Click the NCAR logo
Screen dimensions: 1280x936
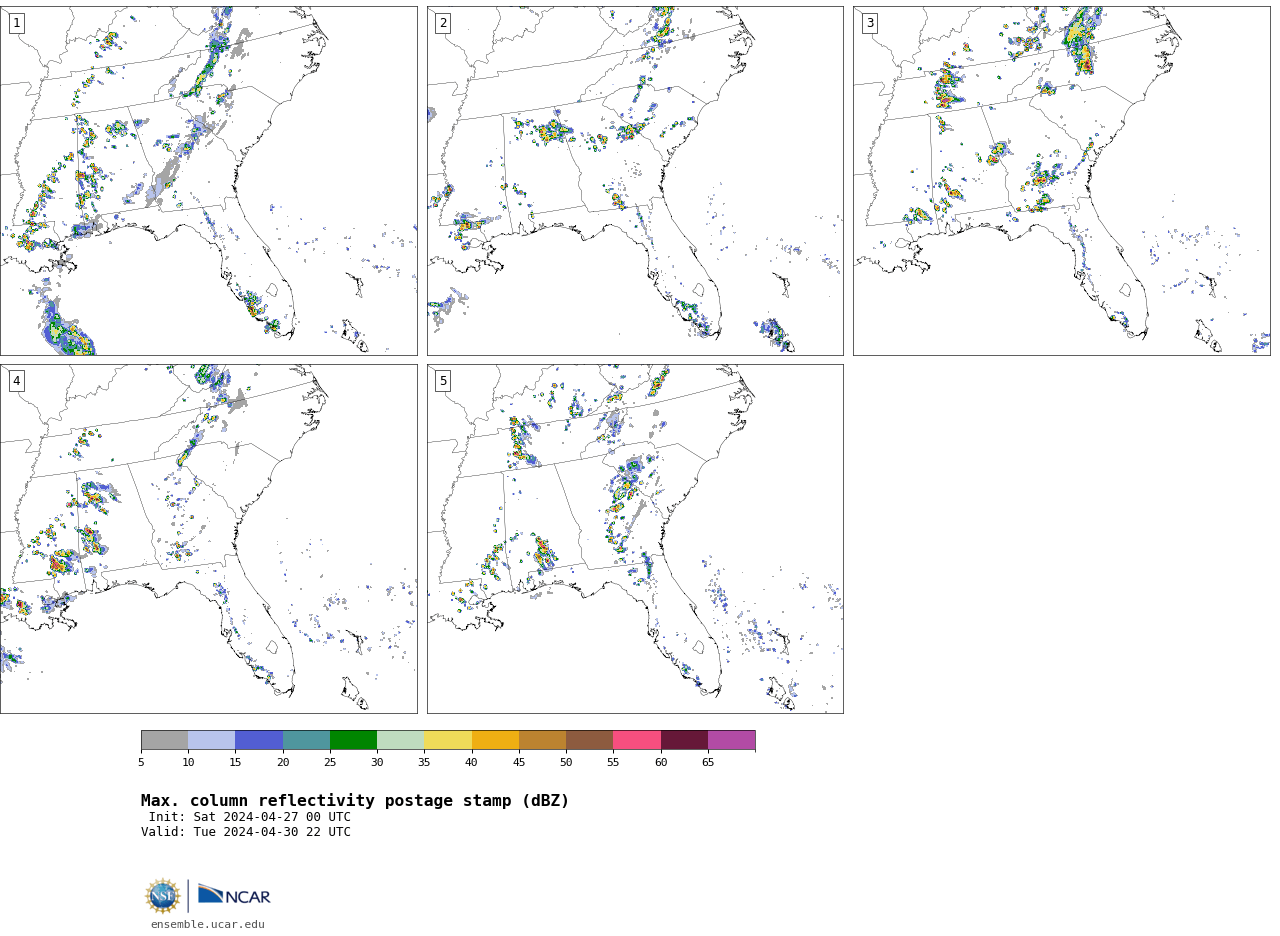[234, 896]
